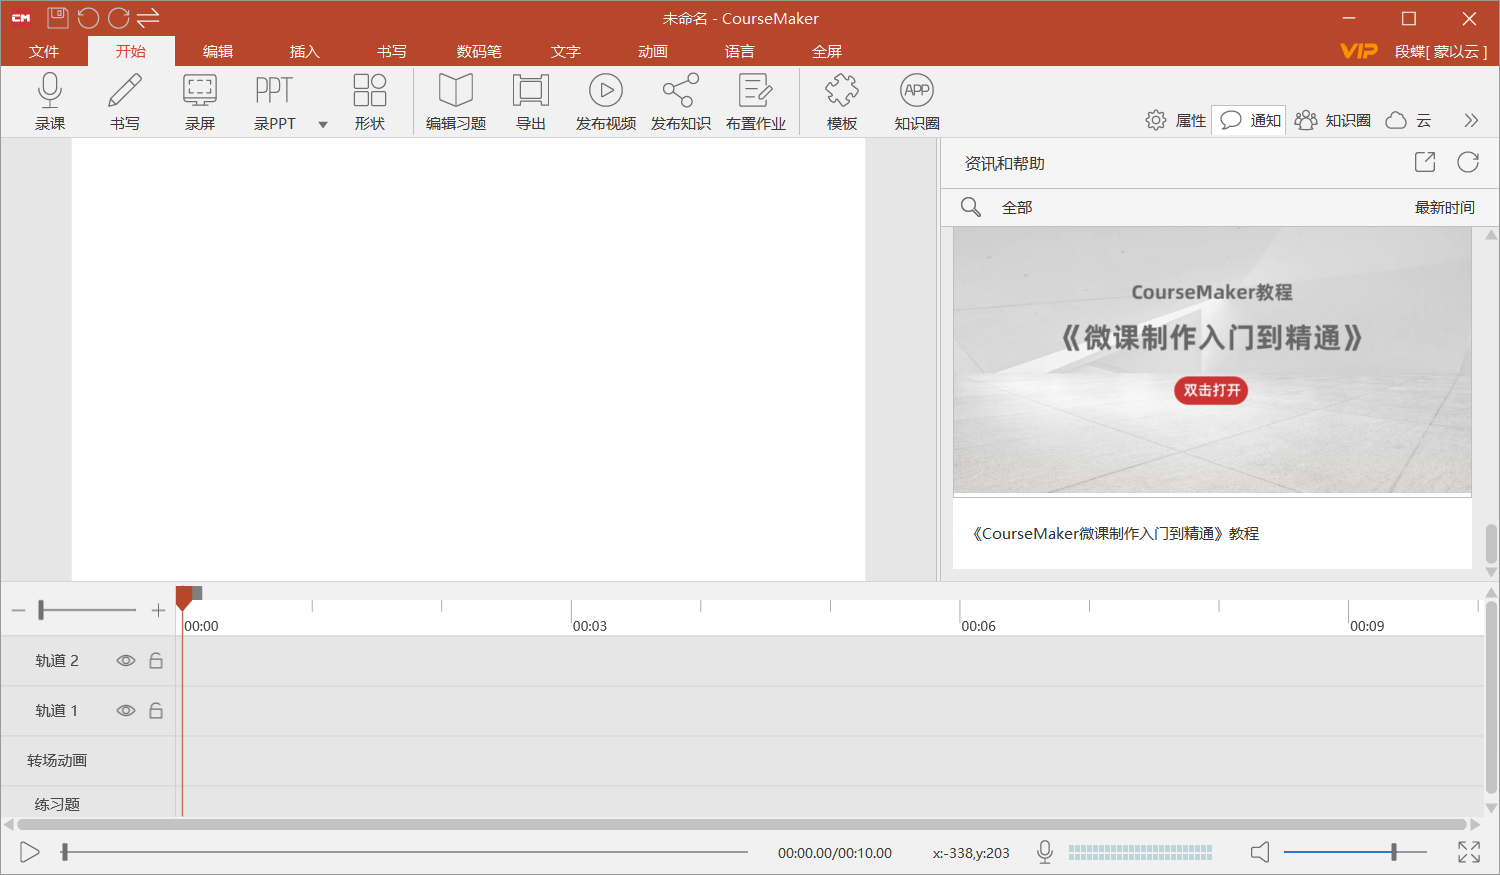Click the 全屏 fullscreen tab

coord(827,51)
